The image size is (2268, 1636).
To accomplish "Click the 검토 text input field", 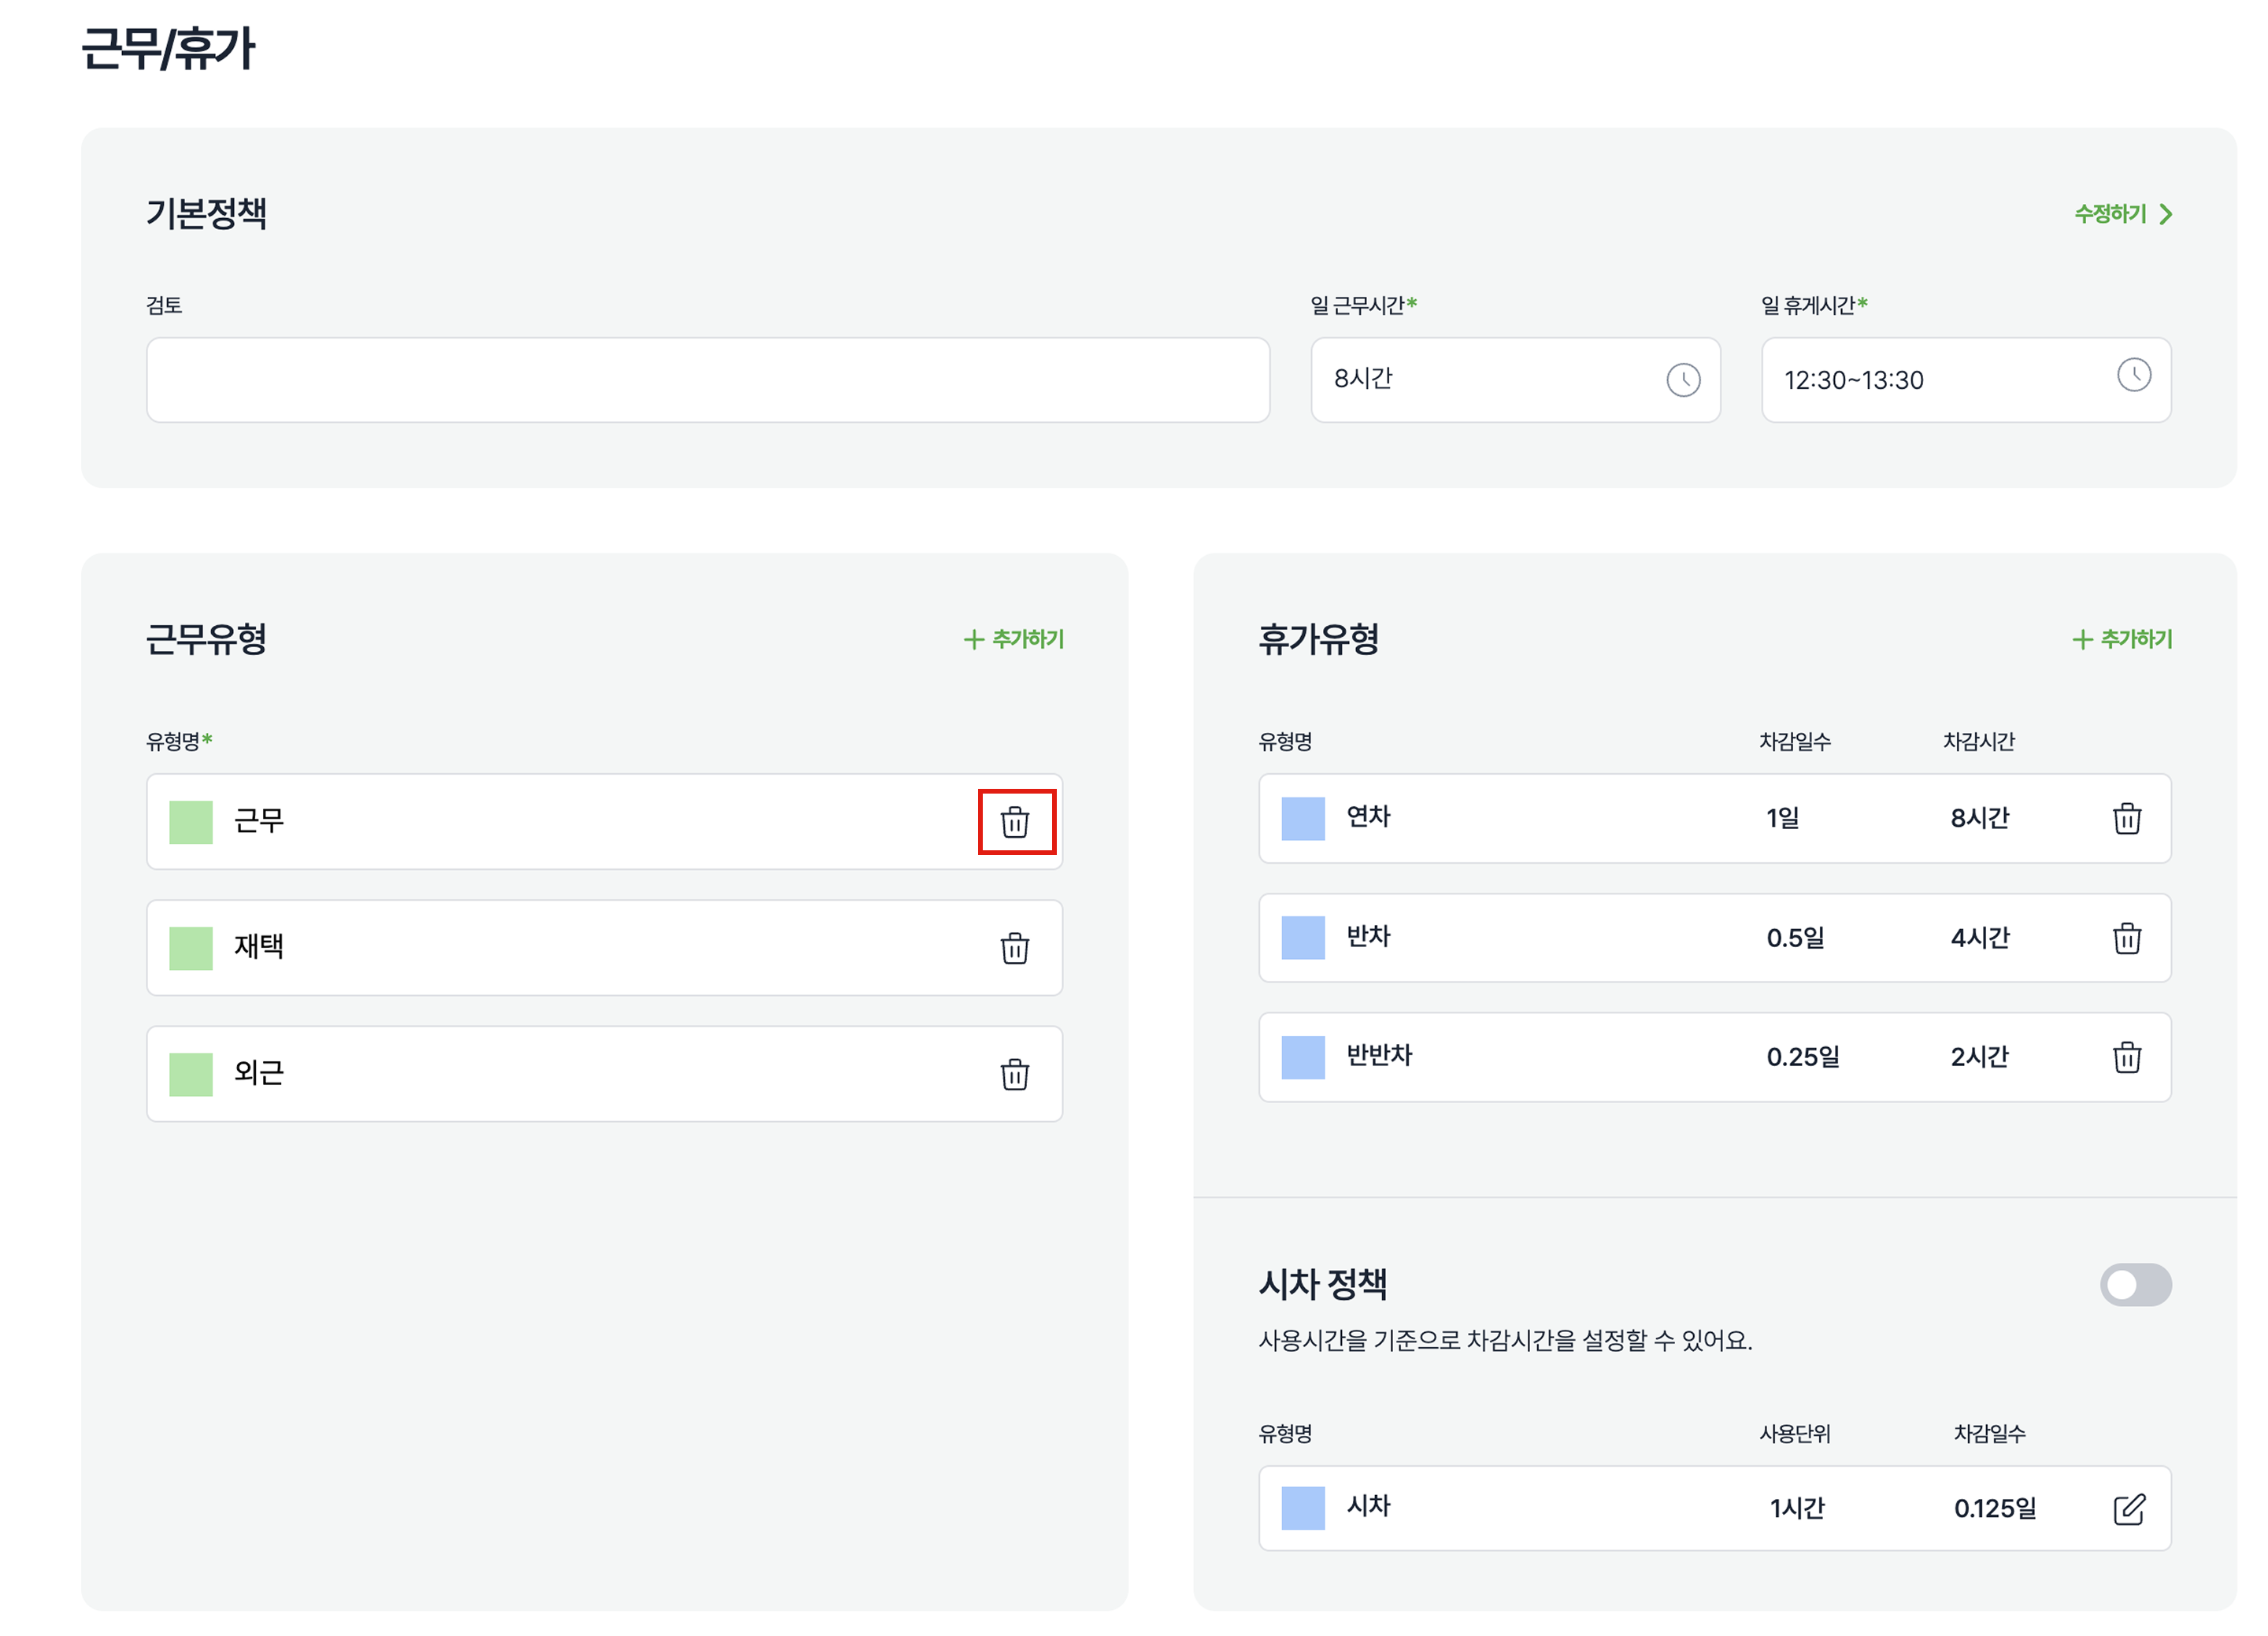I will click(x=708, y=380).
